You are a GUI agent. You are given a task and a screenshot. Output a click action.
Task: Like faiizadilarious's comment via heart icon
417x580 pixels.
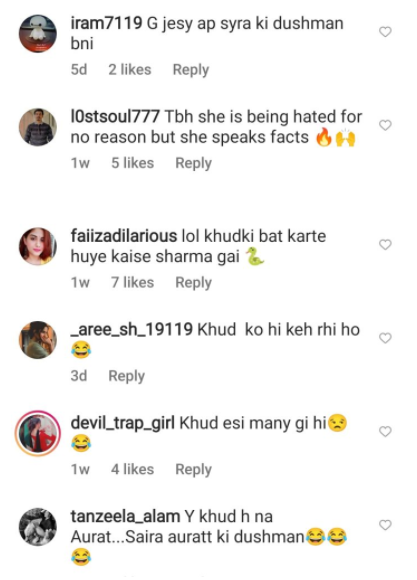click(385, 245)
